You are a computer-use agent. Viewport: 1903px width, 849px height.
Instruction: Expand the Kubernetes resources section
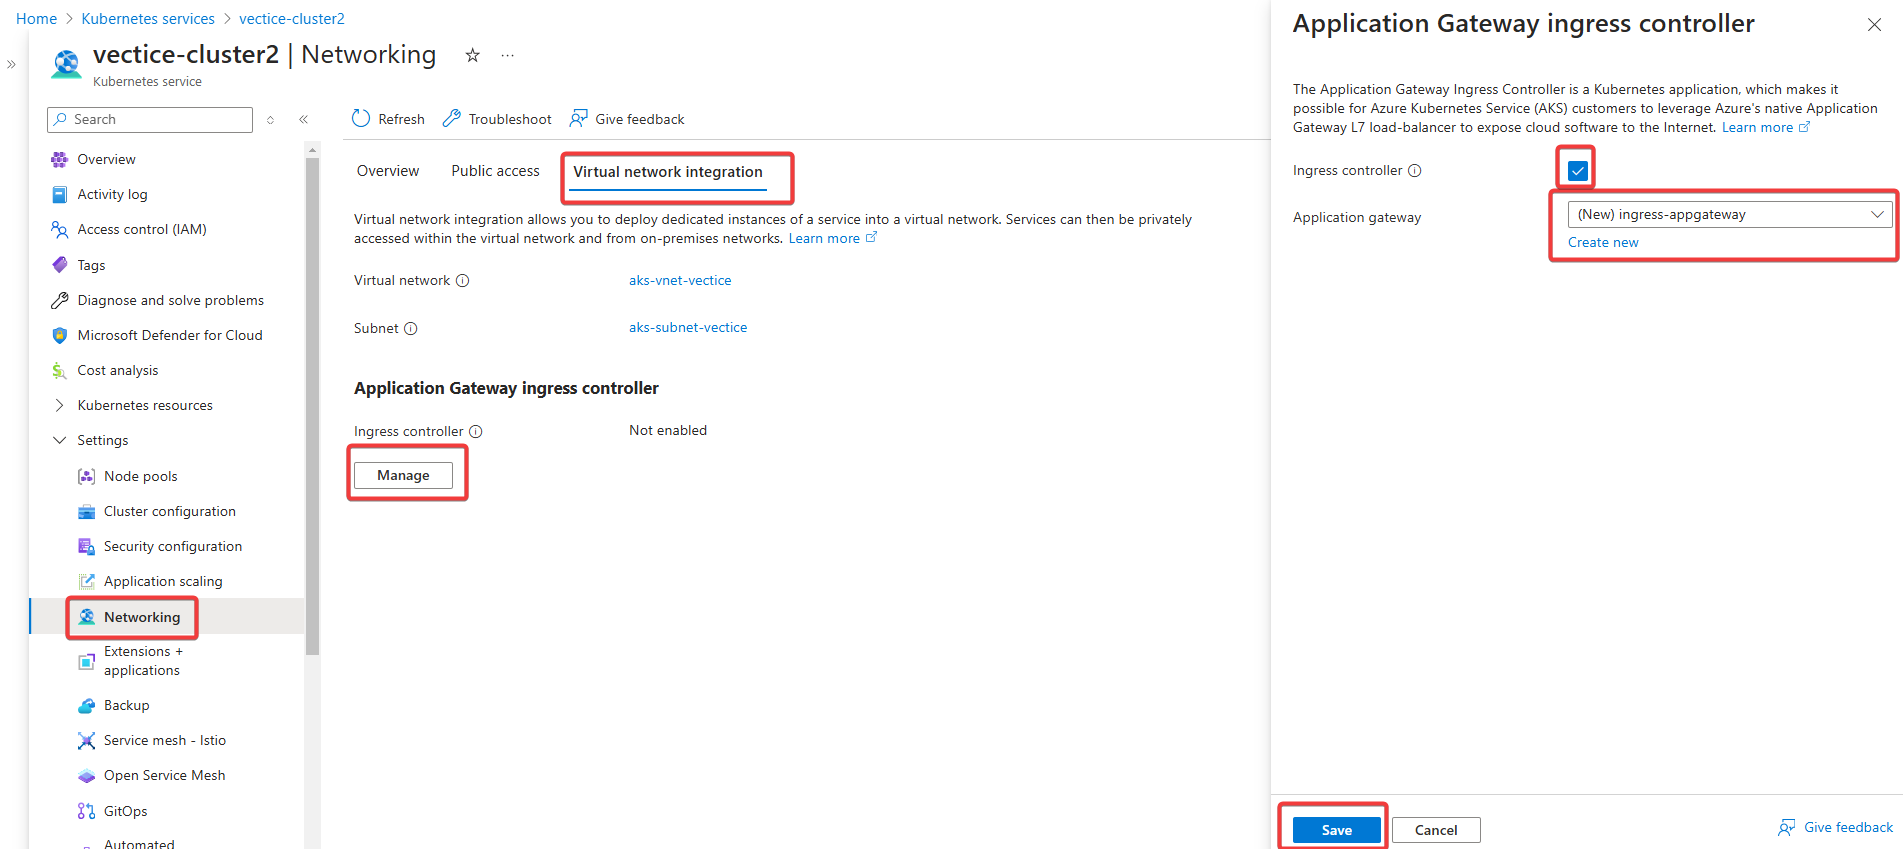(x=60, y=405)
